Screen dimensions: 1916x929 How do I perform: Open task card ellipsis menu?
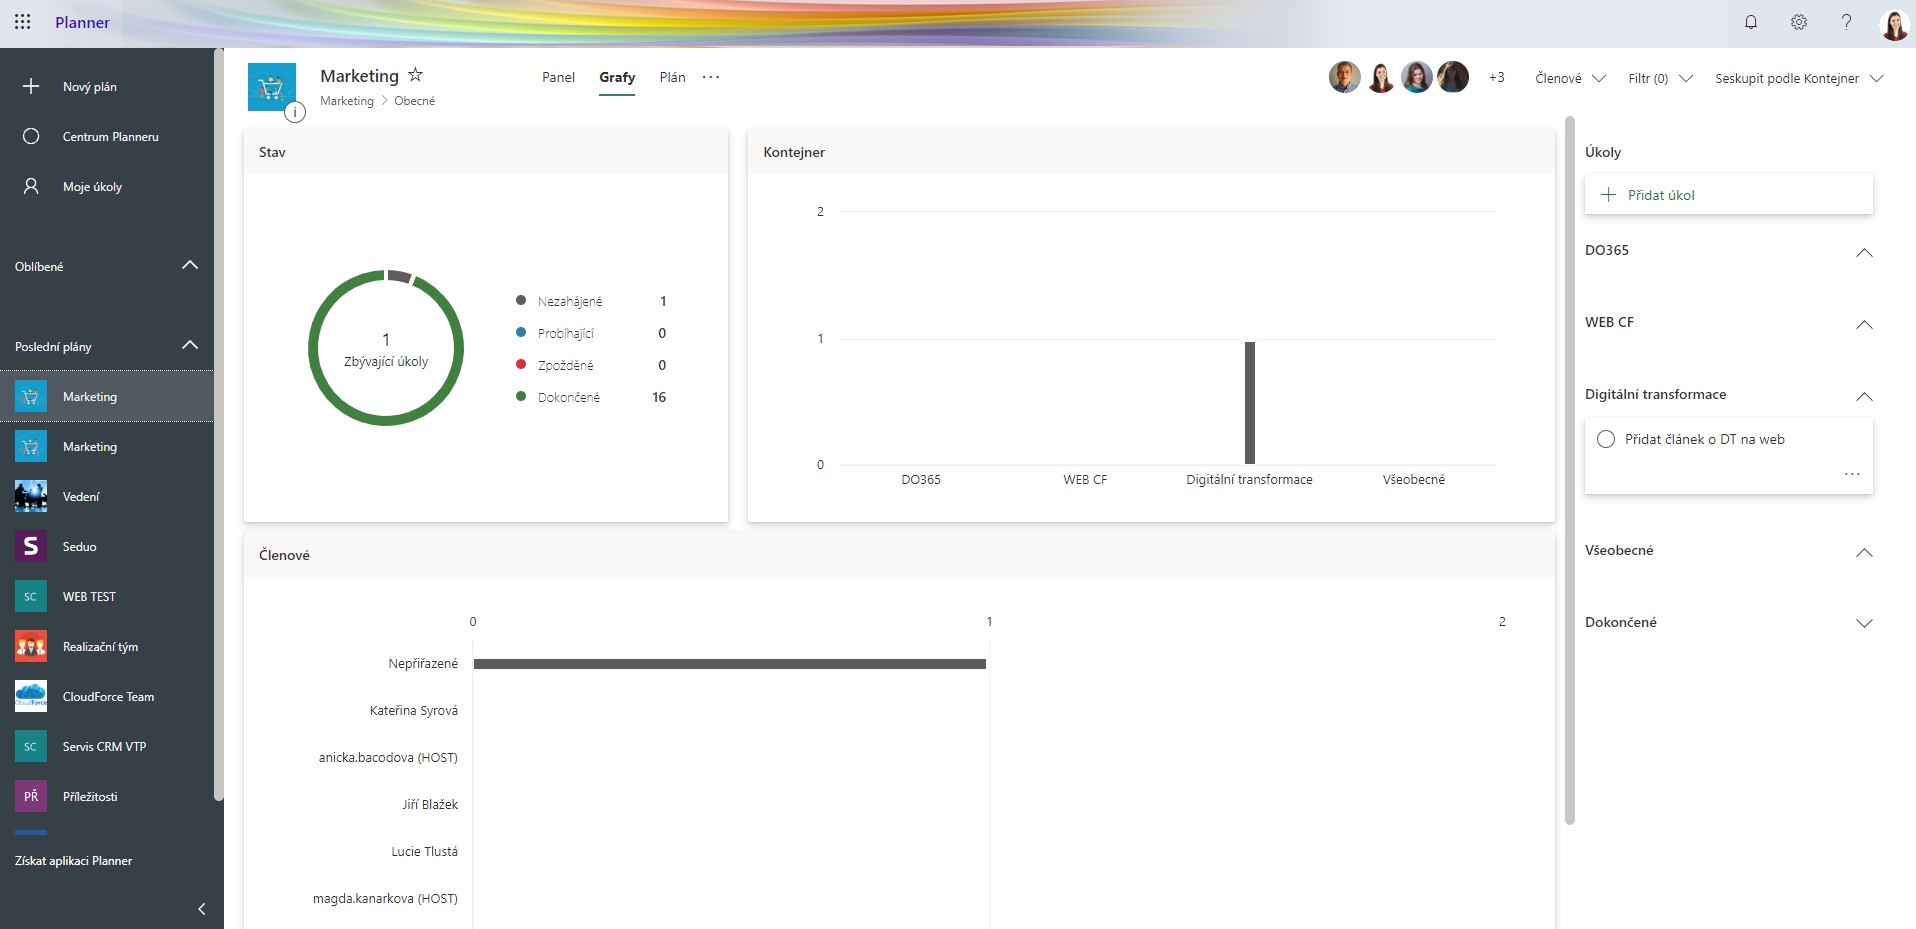coord(1851,474)
